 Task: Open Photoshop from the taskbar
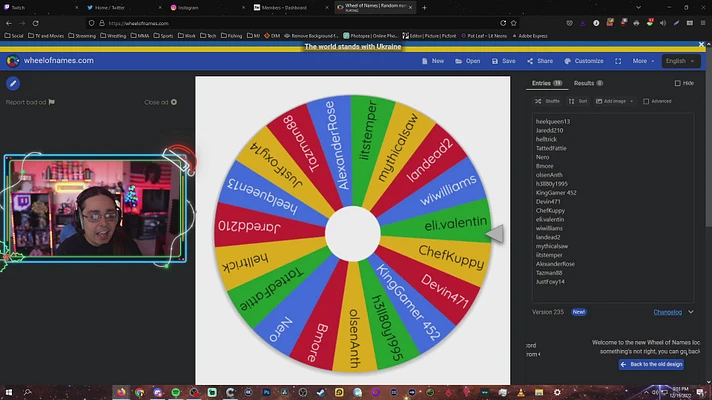[267, 392]
